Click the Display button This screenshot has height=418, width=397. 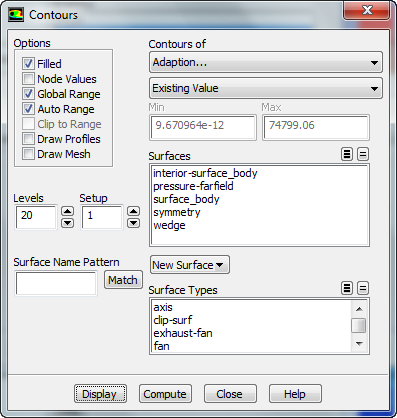pyautogui.click(x=100, y=394)
